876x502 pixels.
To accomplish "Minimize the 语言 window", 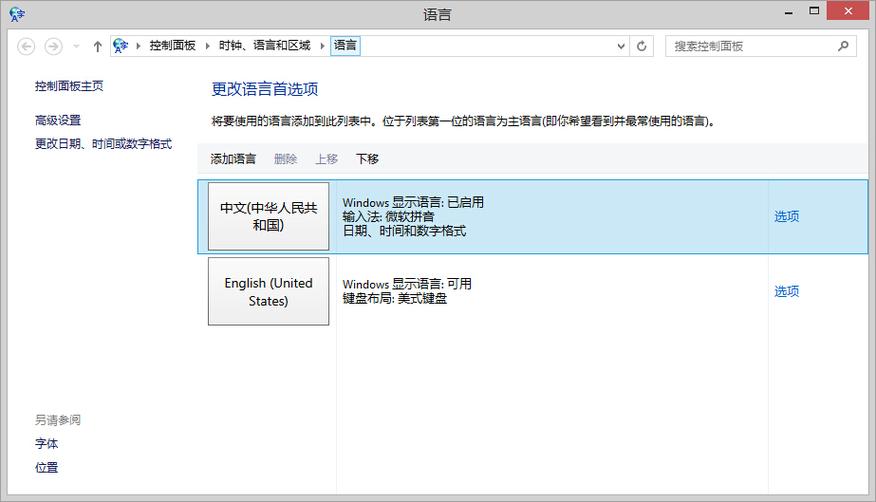I will tap(788, 11).
